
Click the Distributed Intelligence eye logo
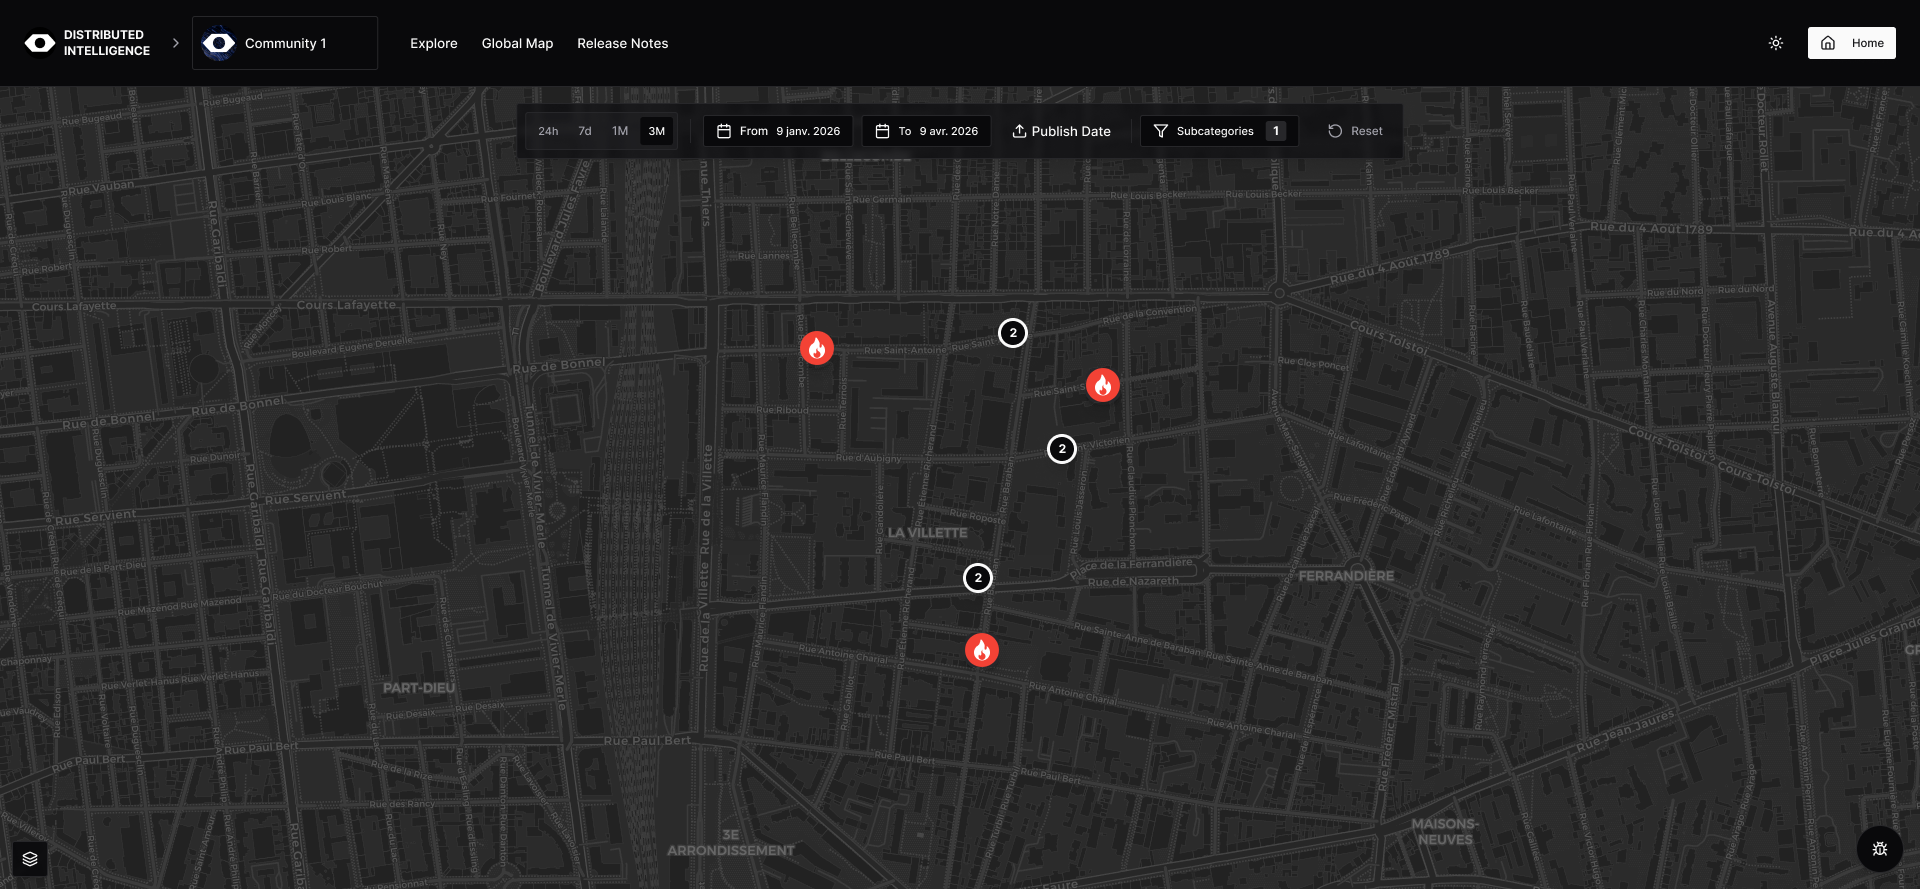40,43
